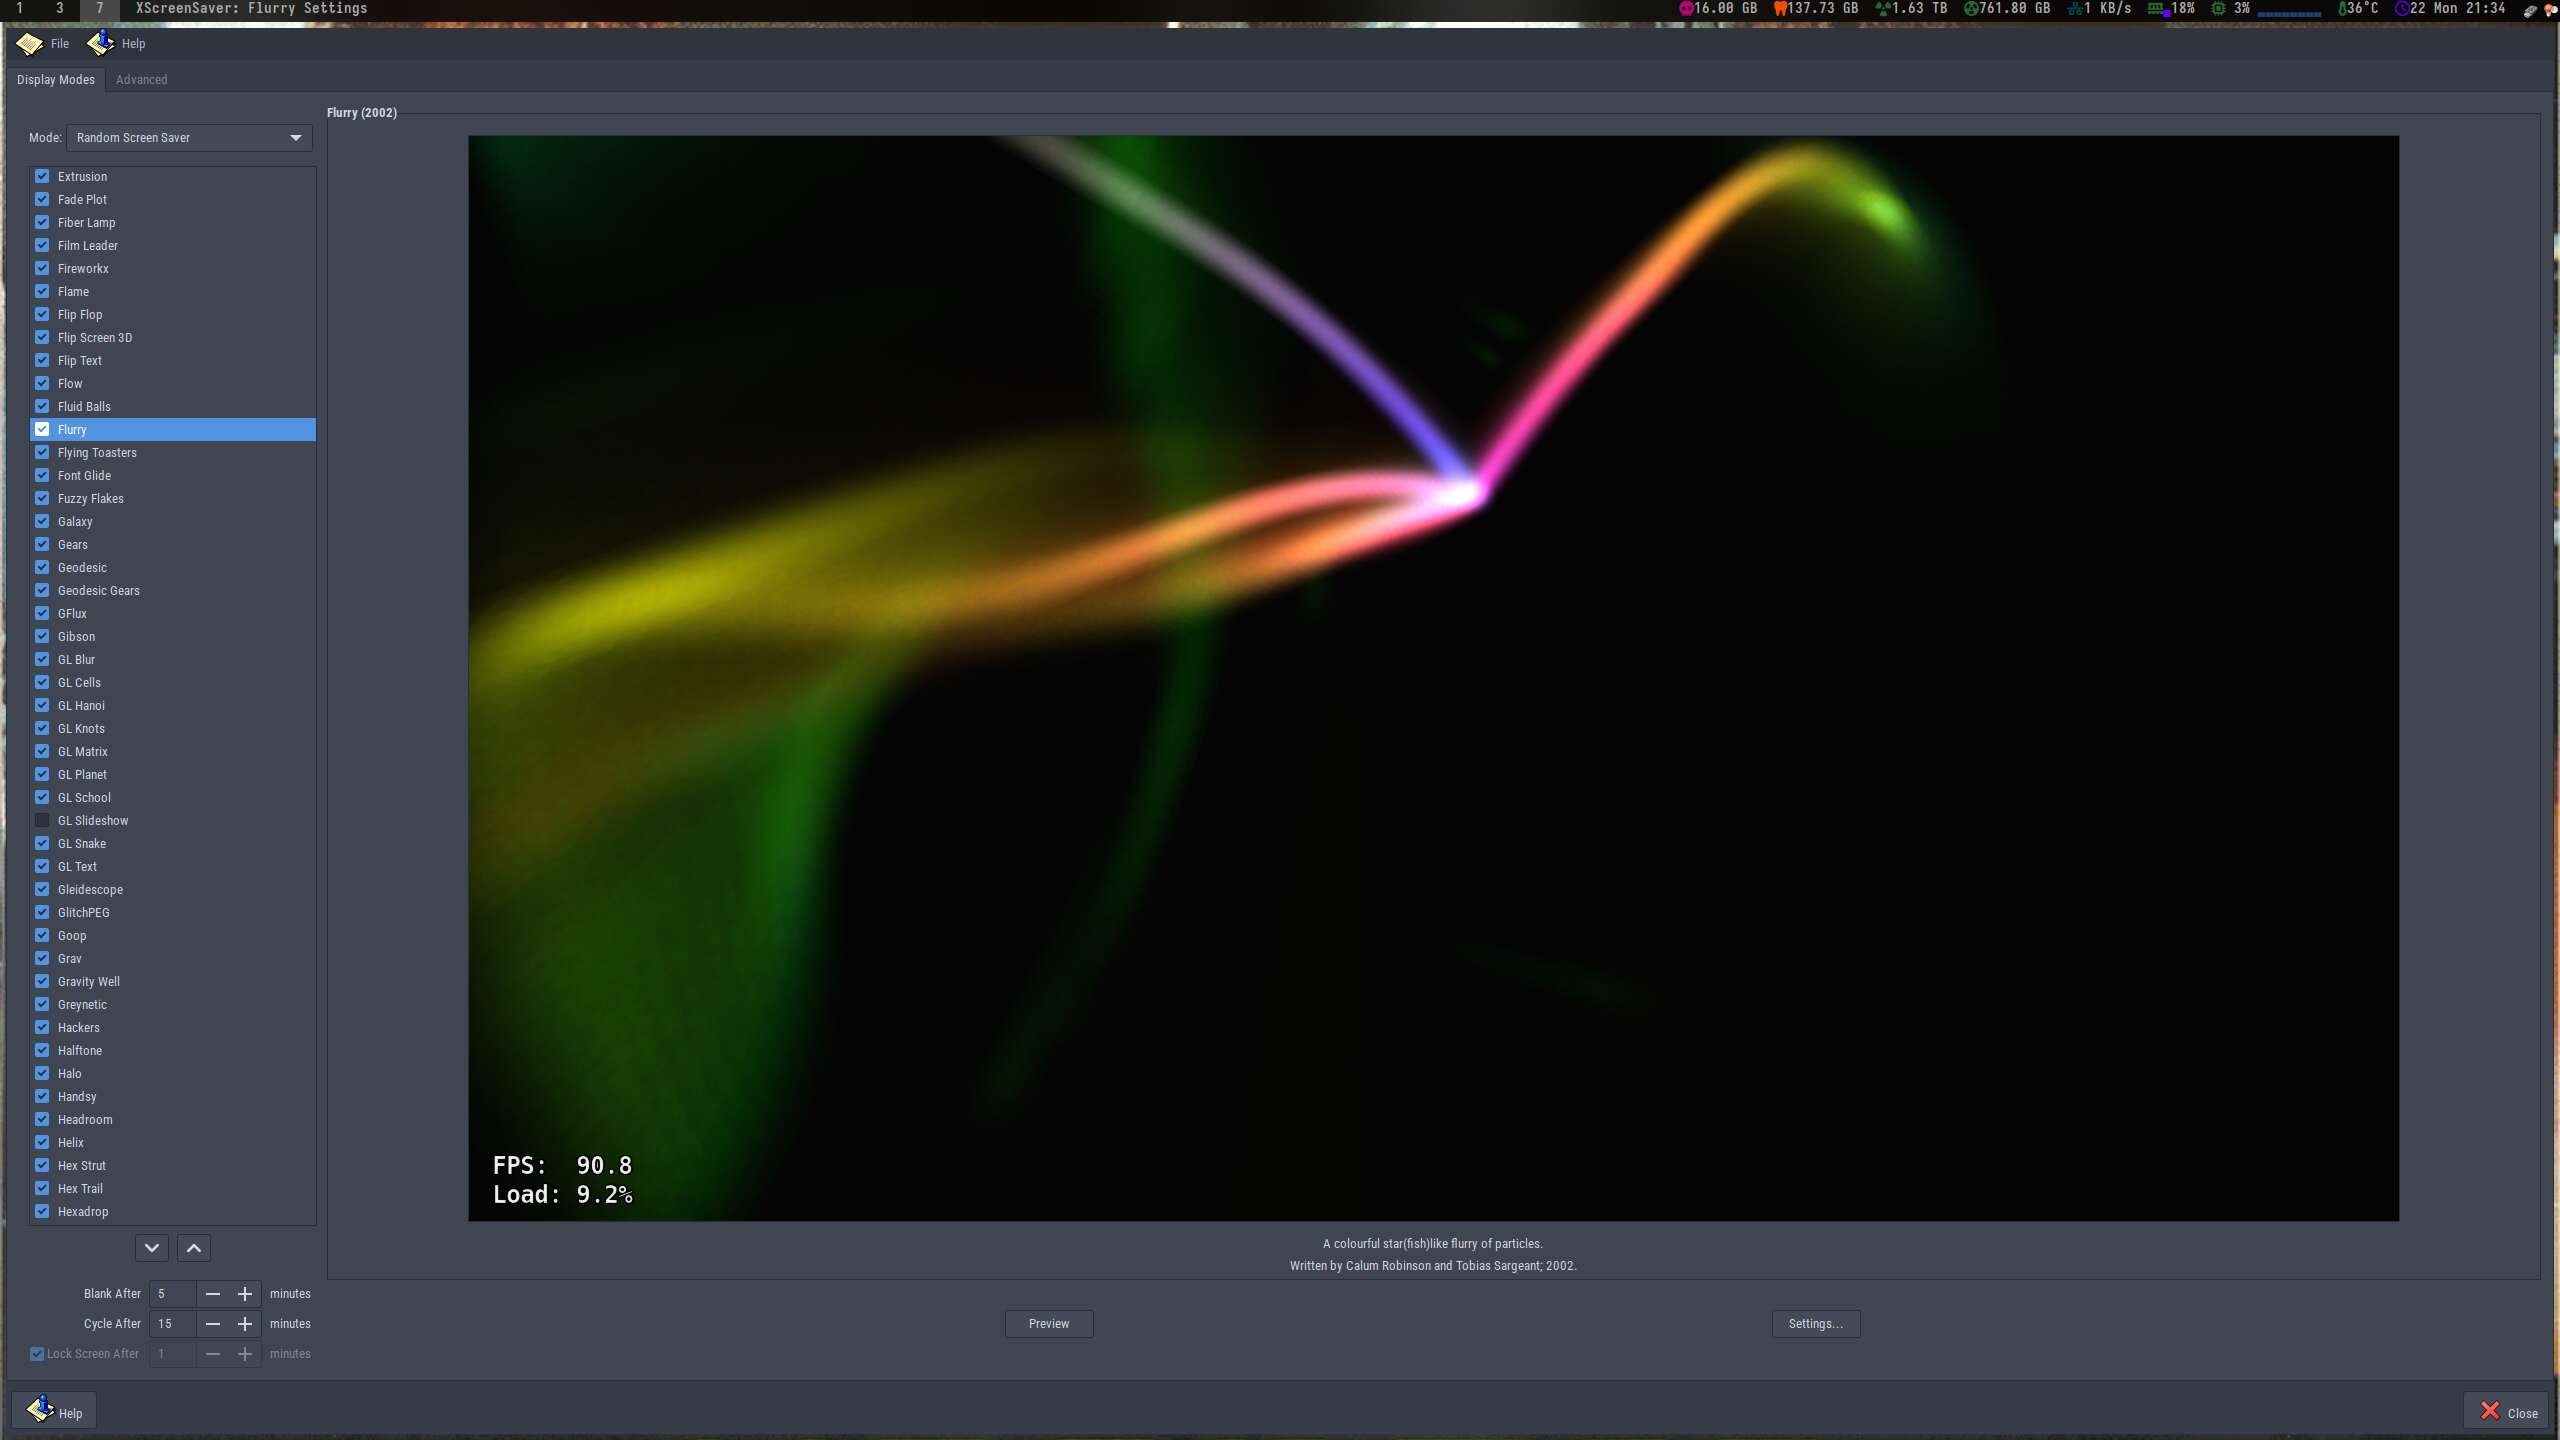Uncheck the Flying Toasters screensaver
The height and width of the screenshot is (1440, 2560).
42,452
